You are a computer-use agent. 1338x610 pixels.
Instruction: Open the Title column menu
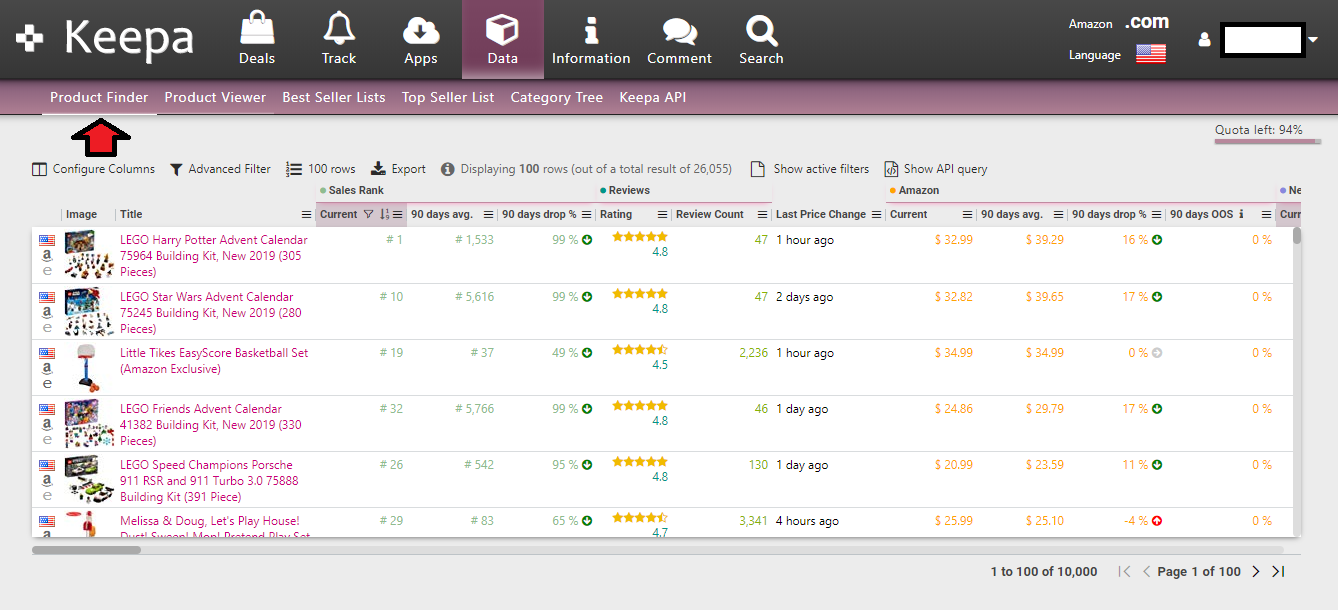(307, 214)
